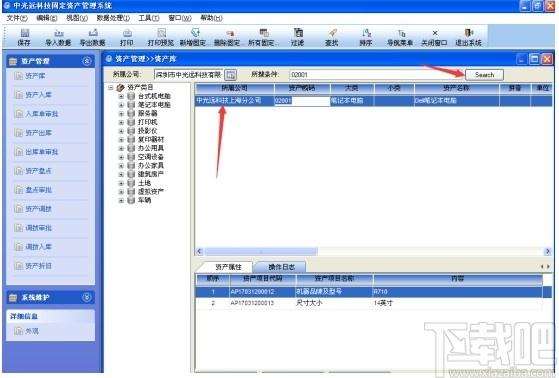Click the 所属公司 input field
The width and height of the screenshot is (559, 378).
pos(189,75)
